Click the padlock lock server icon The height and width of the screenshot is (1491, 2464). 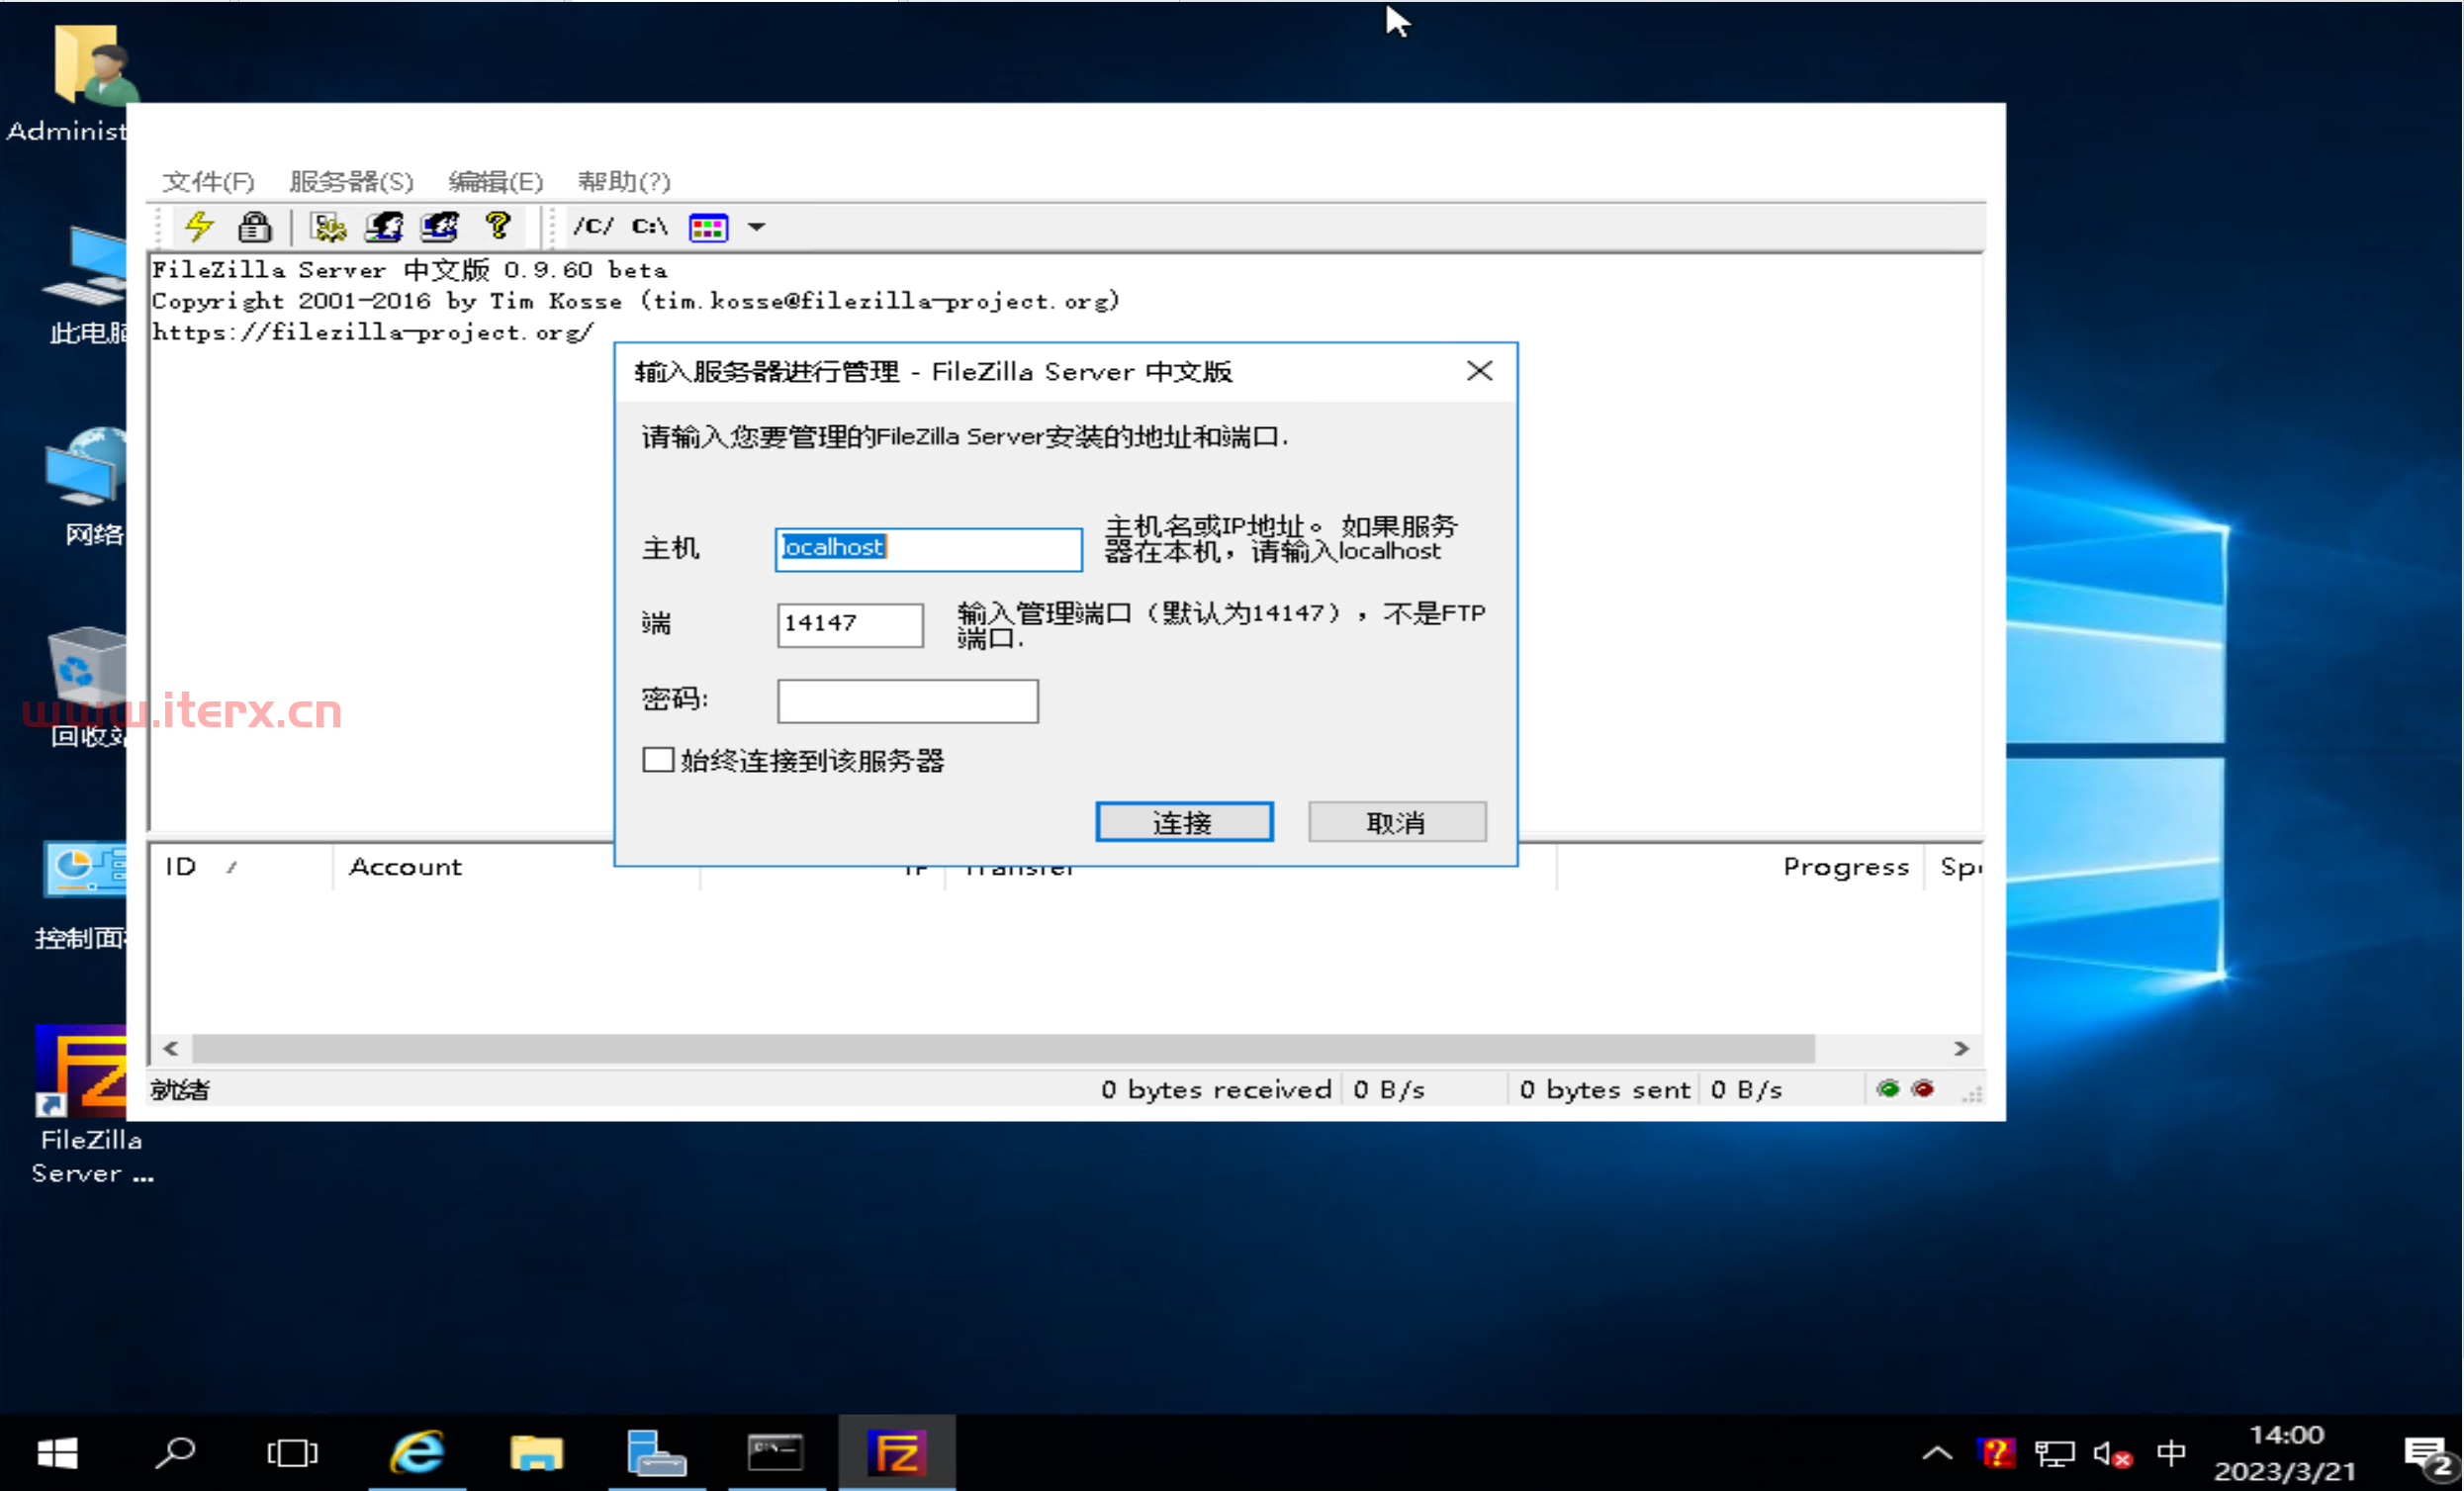pos(254,227)
